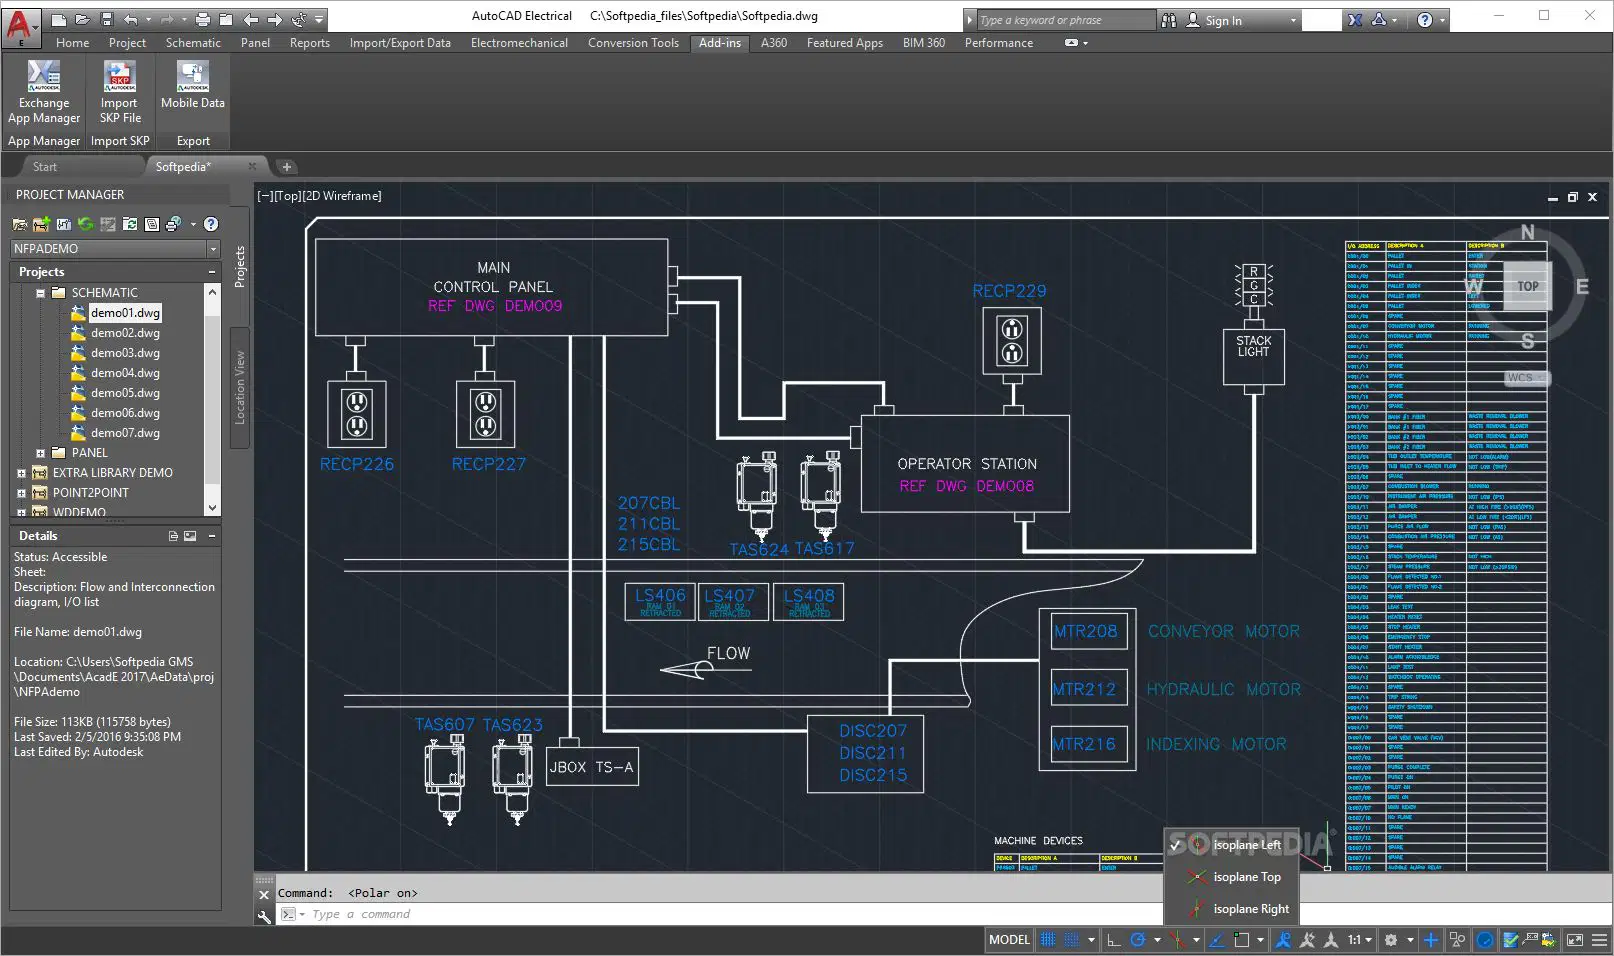Image resolution: width=1614 pixels, height=956 pixels.
Task: Click the Project Manager help icon
Action: (x=211, y=224)
